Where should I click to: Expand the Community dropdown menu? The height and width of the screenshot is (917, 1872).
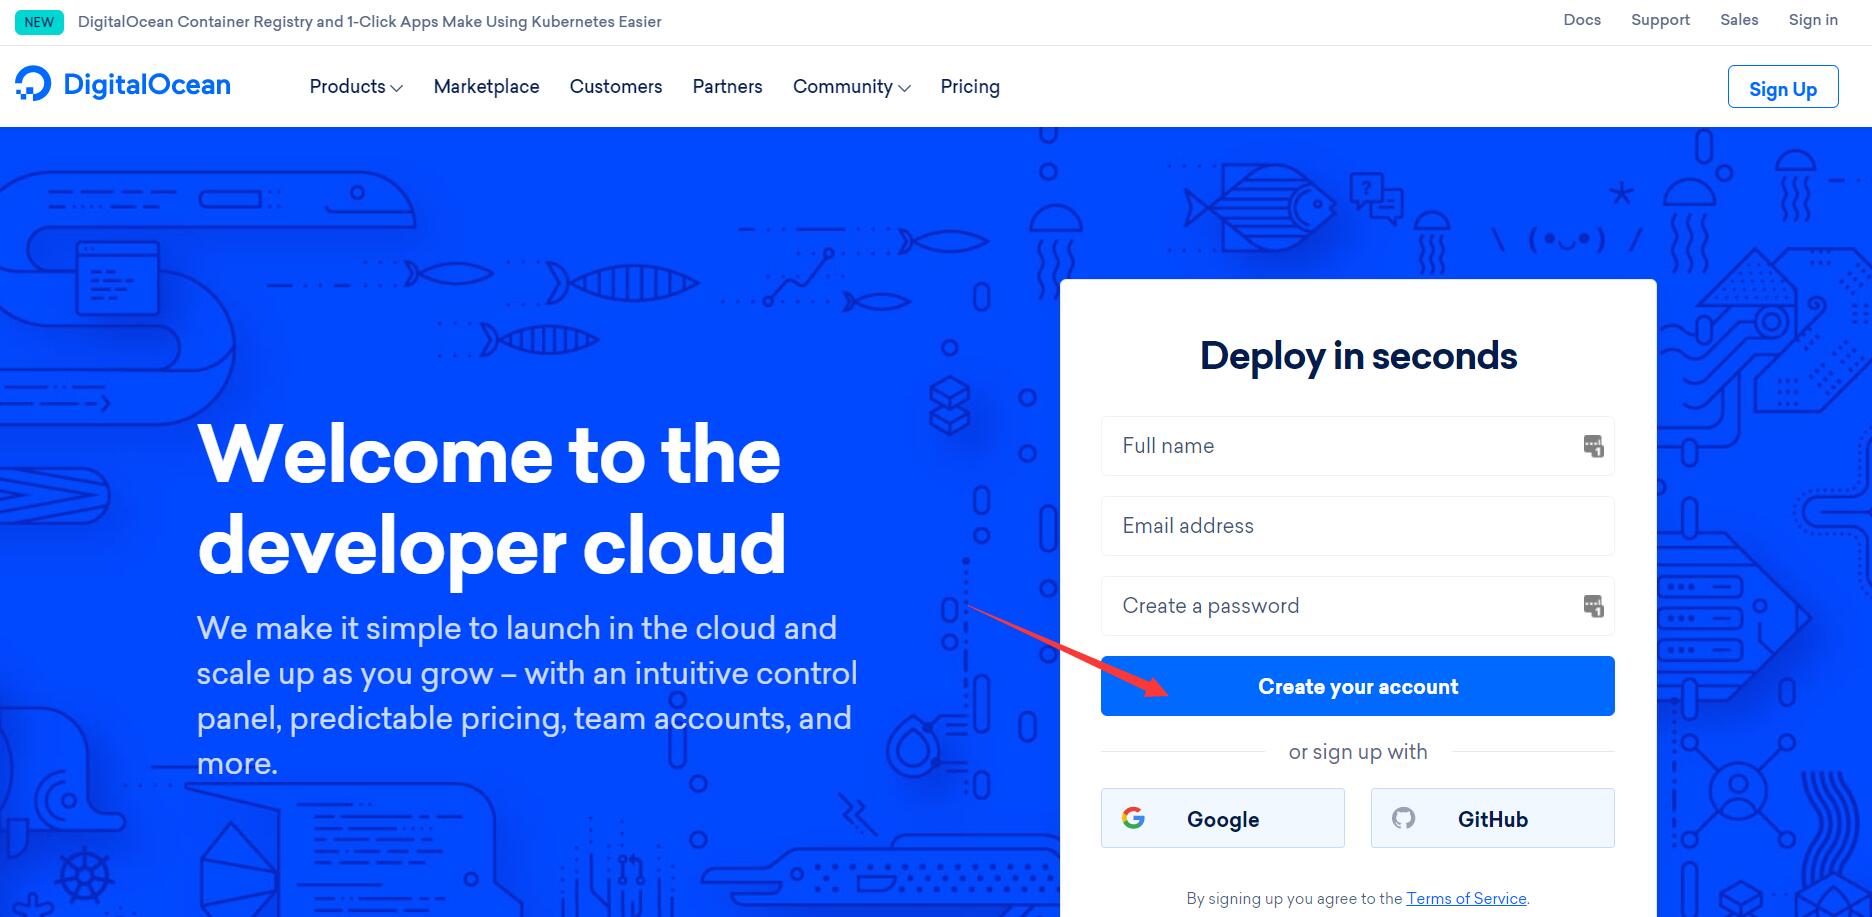click(x=851, y=87)
